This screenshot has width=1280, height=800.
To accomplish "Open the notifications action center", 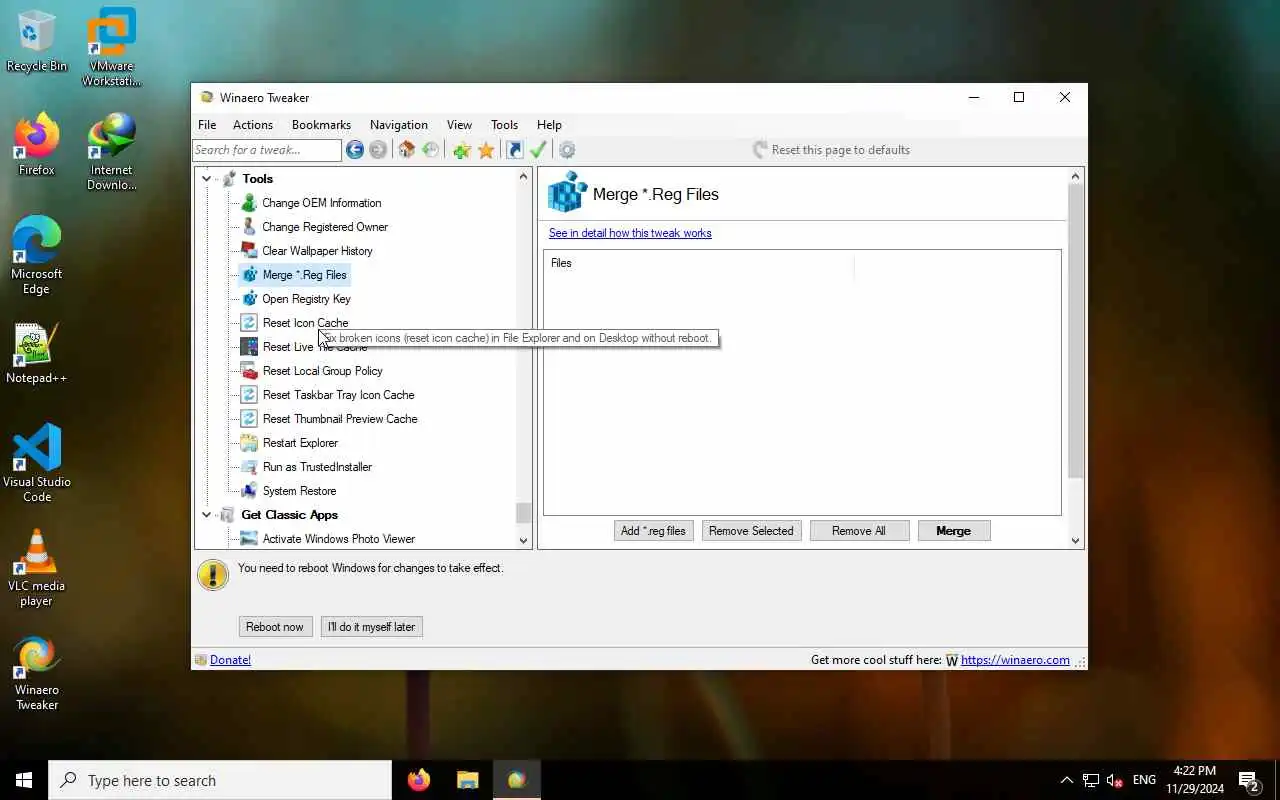I will pyautogui.click(x=1248, y=780).
